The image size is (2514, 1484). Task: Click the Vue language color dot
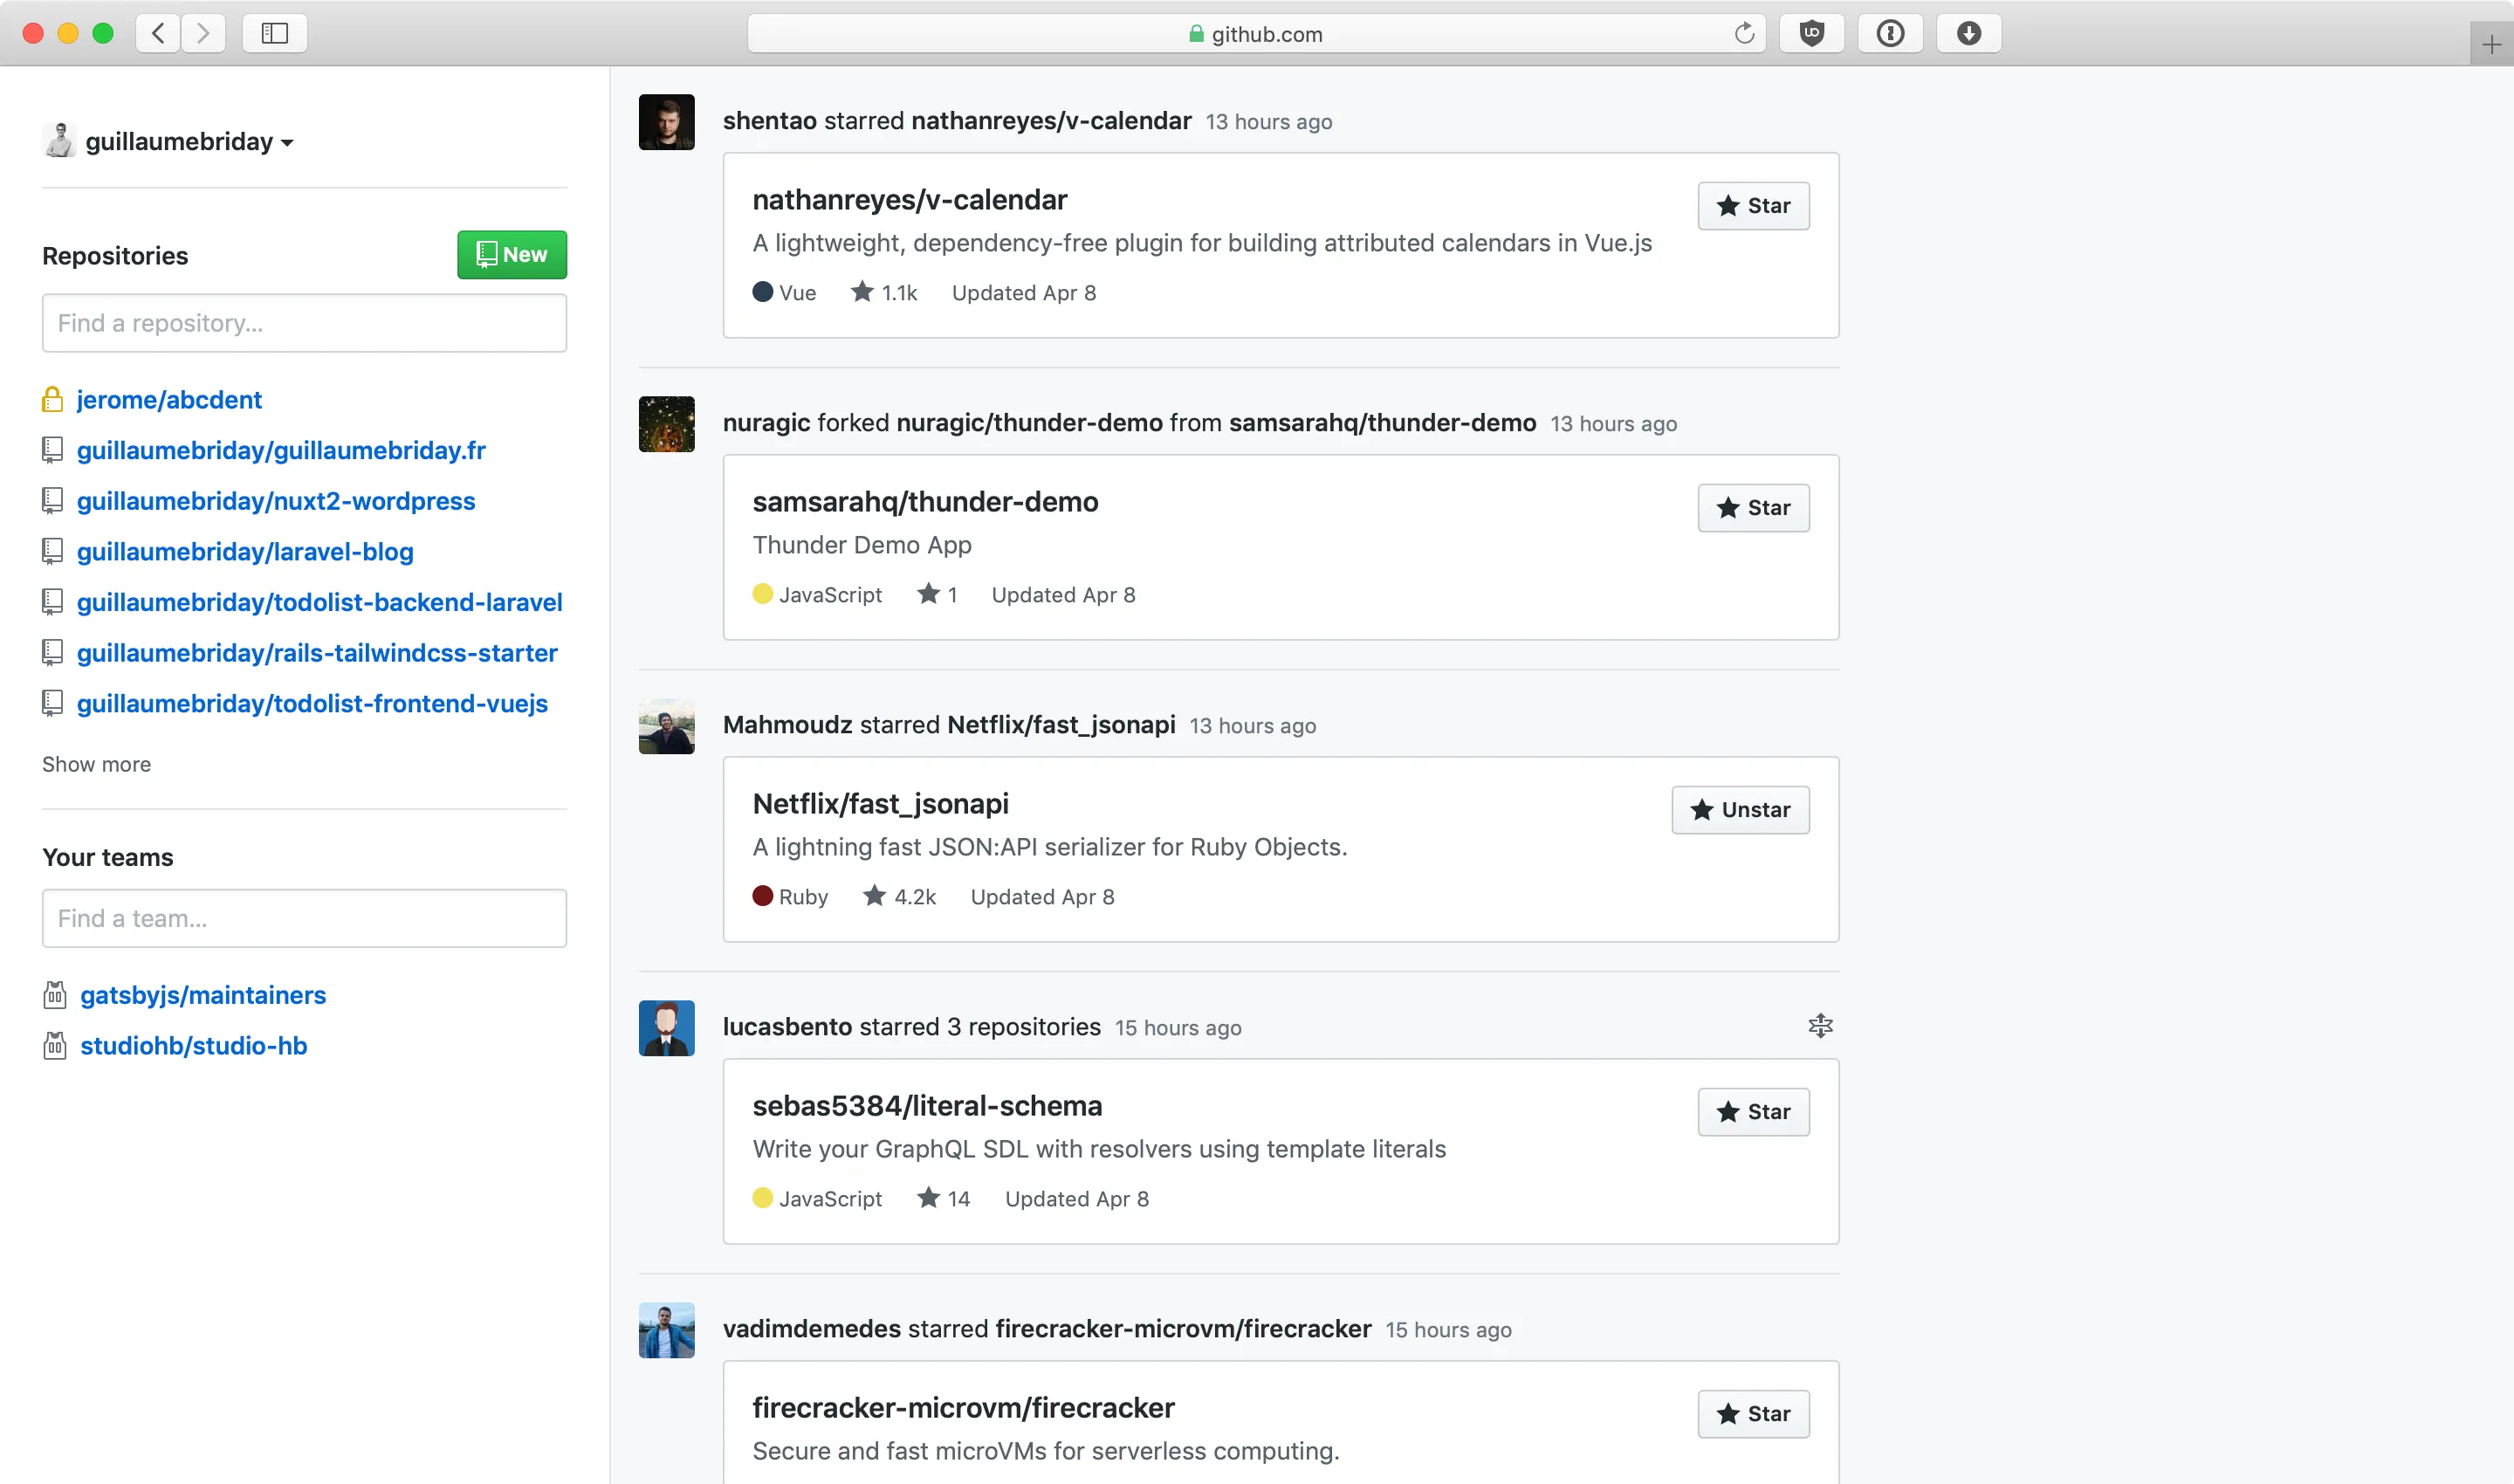tap(763, 292)
